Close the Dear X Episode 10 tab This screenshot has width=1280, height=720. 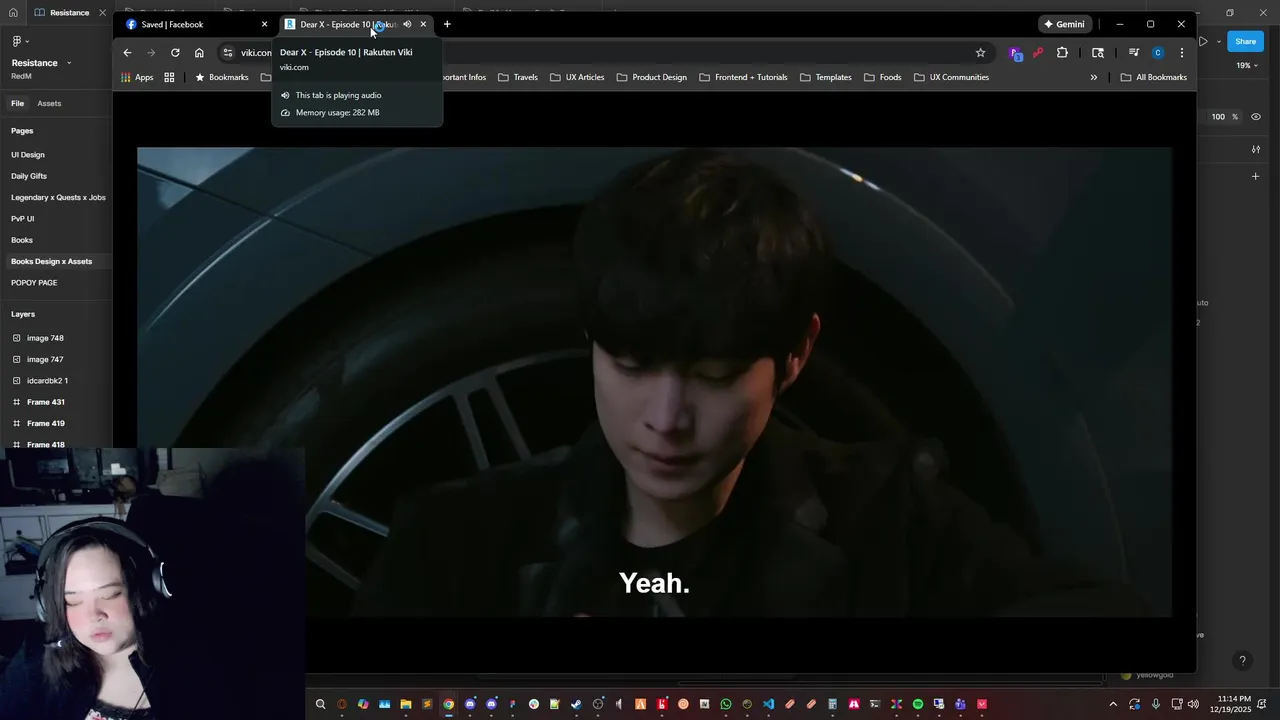pyautogui.click(x=423, y=24)
